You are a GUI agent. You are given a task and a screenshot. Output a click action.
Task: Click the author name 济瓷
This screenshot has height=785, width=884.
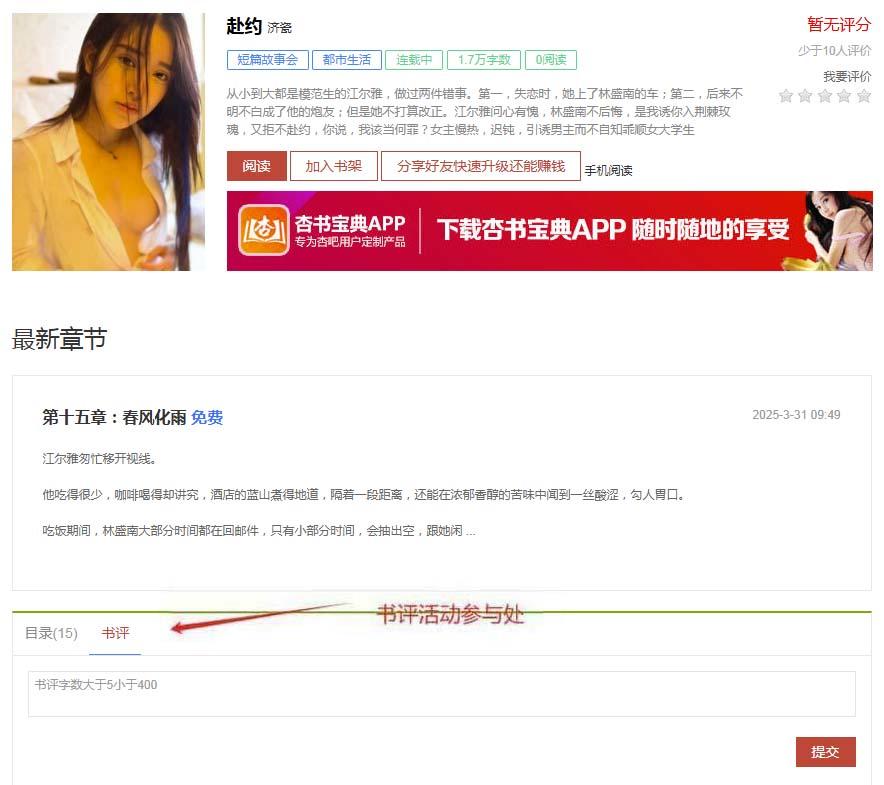click(x=279, y=28)
